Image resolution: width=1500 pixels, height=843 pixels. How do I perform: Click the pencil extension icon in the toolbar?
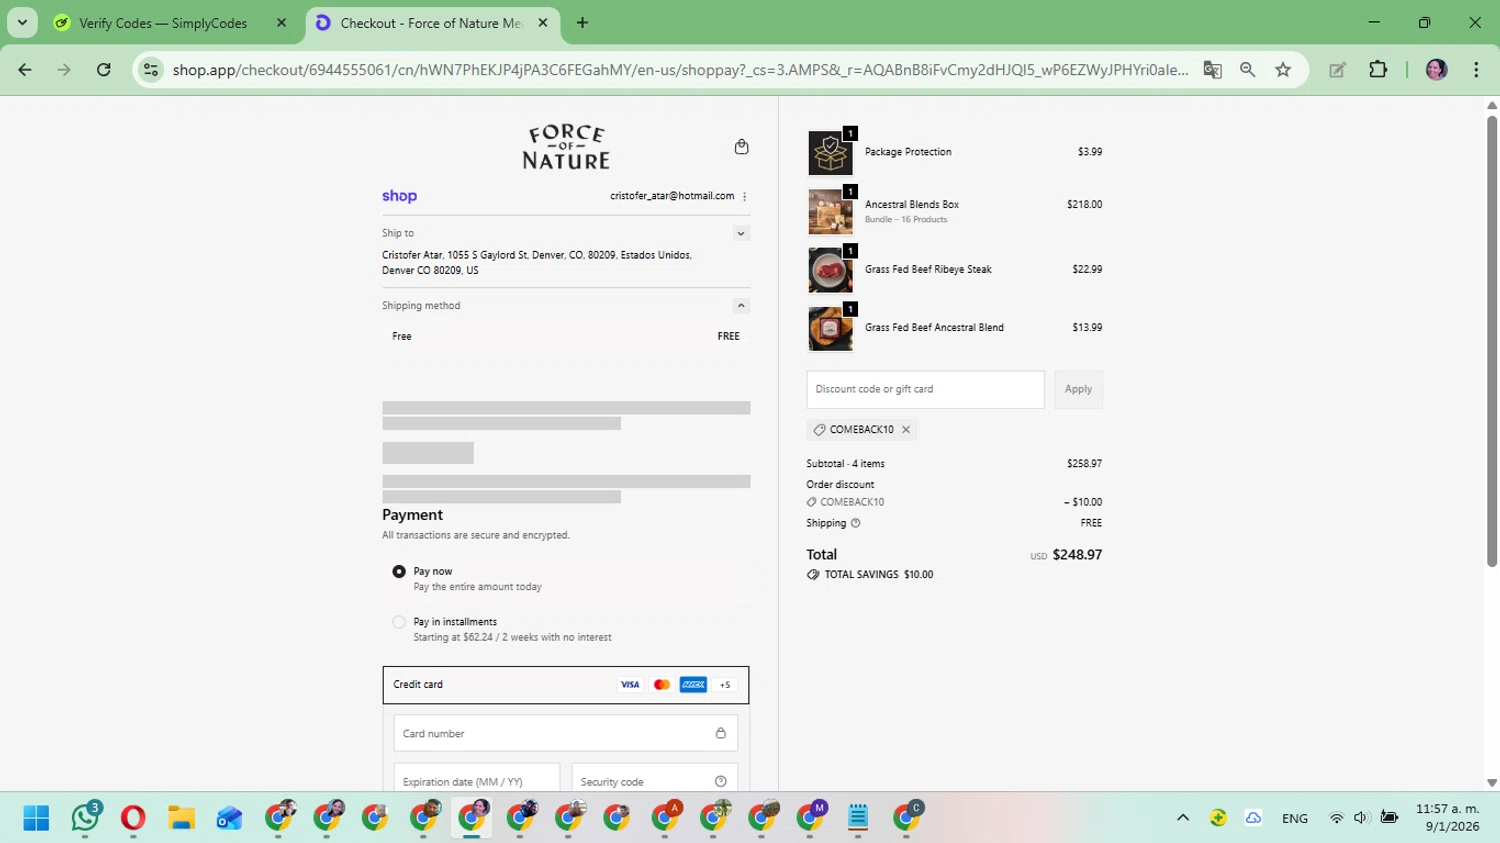tap(1337, 70)
